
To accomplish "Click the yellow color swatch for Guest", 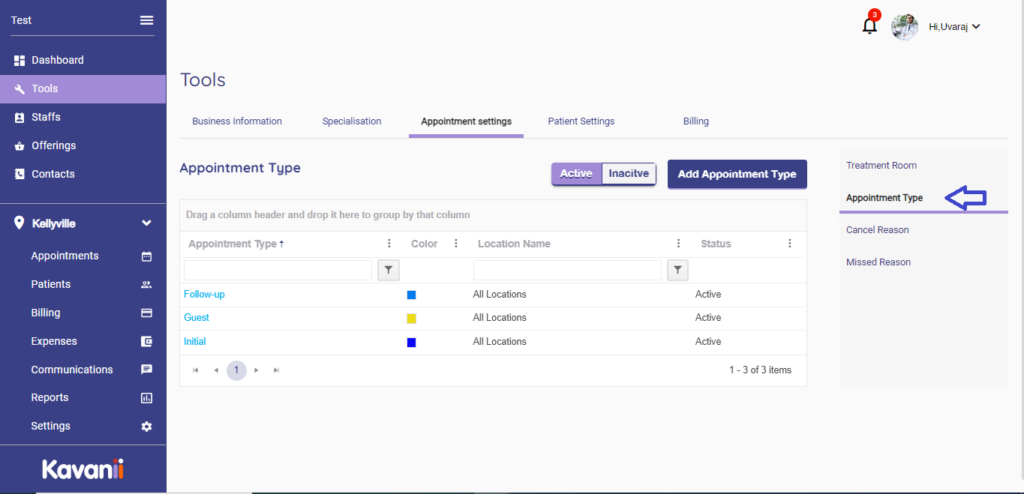I will click(411, 319).
